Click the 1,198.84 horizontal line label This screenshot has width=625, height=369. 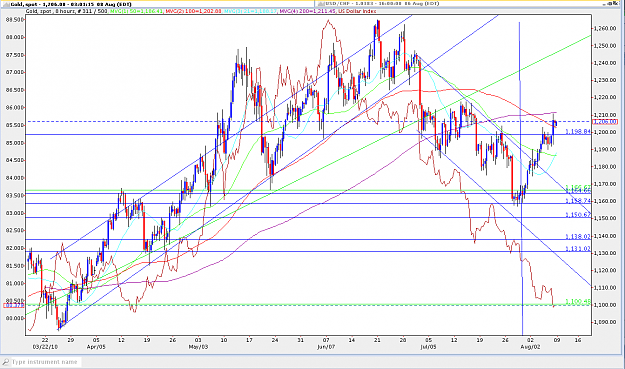click(578, 131)
